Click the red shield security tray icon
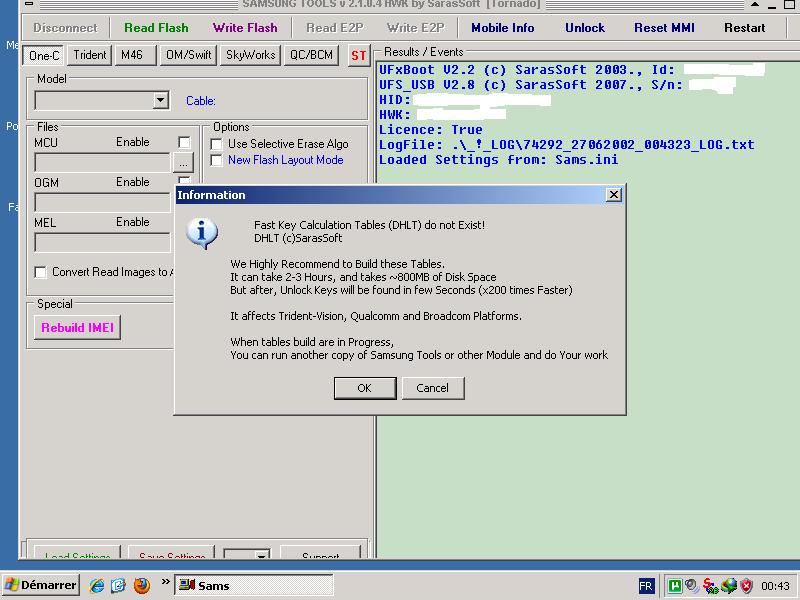The width and height of the screenshot is (800, 600). (746, 586)
